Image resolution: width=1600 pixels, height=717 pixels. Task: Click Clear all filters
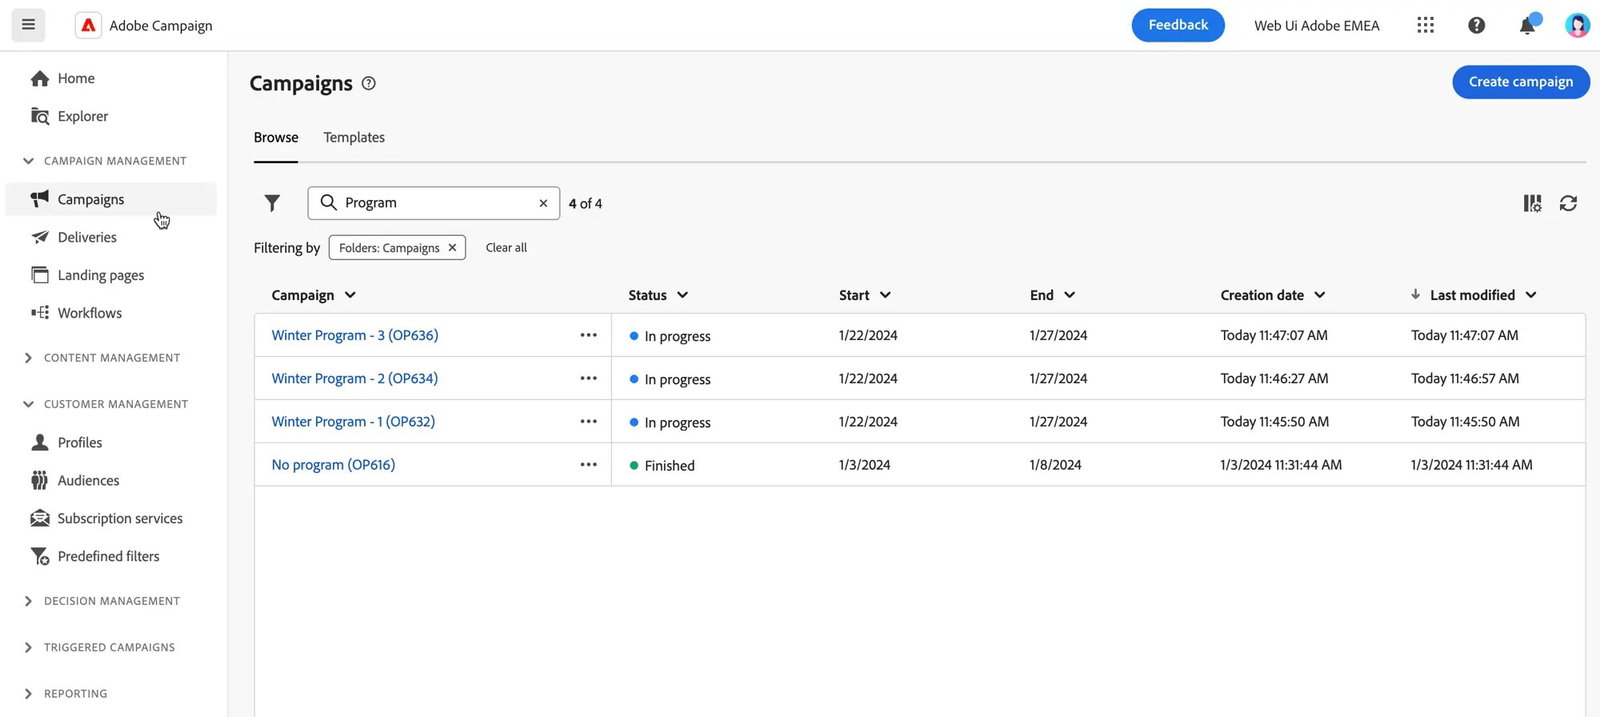point(506,247)
